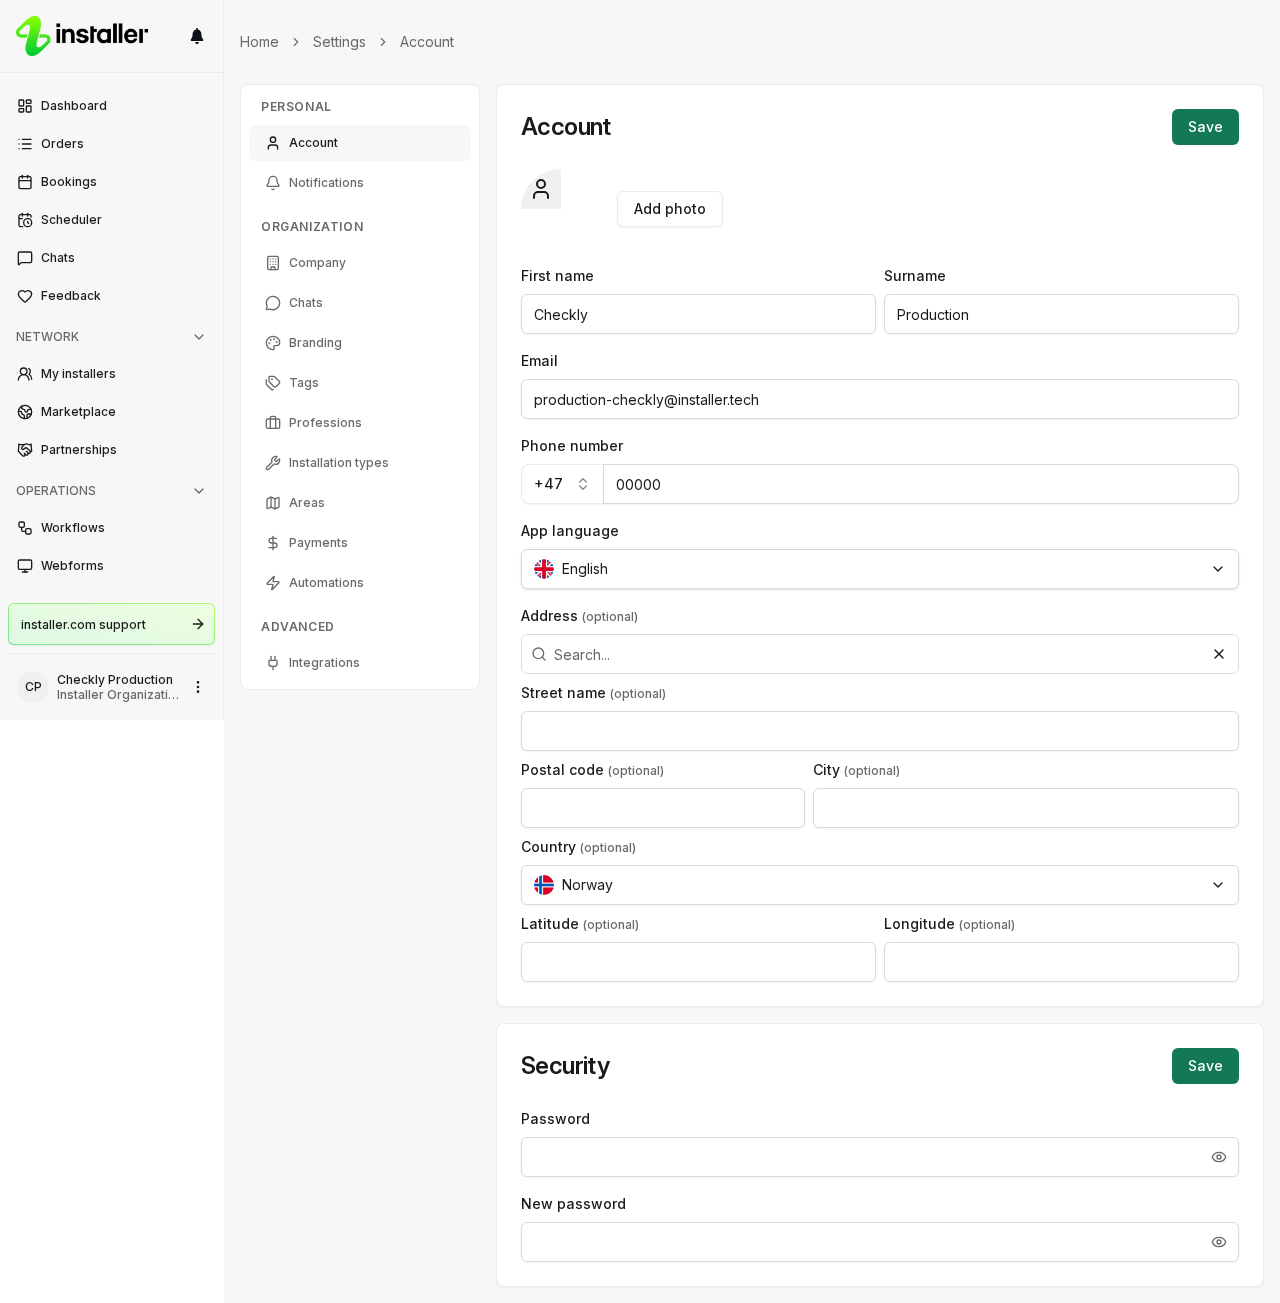Clear the Address search field
Viewport: 1280px width, 1303px height.
click(x=1219, y=654)
